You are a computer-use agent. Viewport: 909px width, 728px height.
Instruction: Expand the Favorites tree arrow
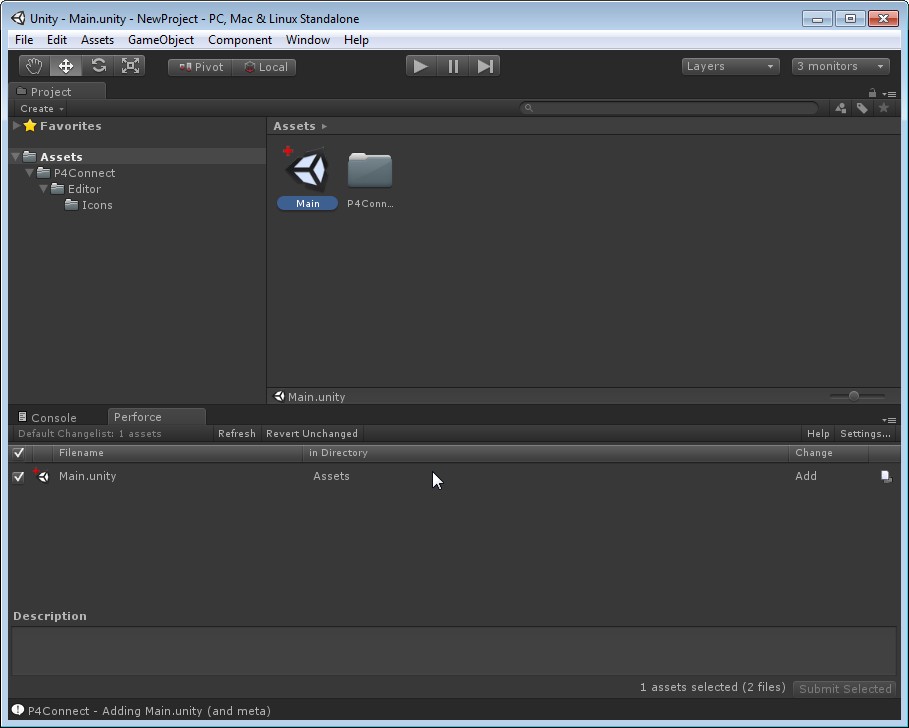pyautogui.click(x=17, y=126)
